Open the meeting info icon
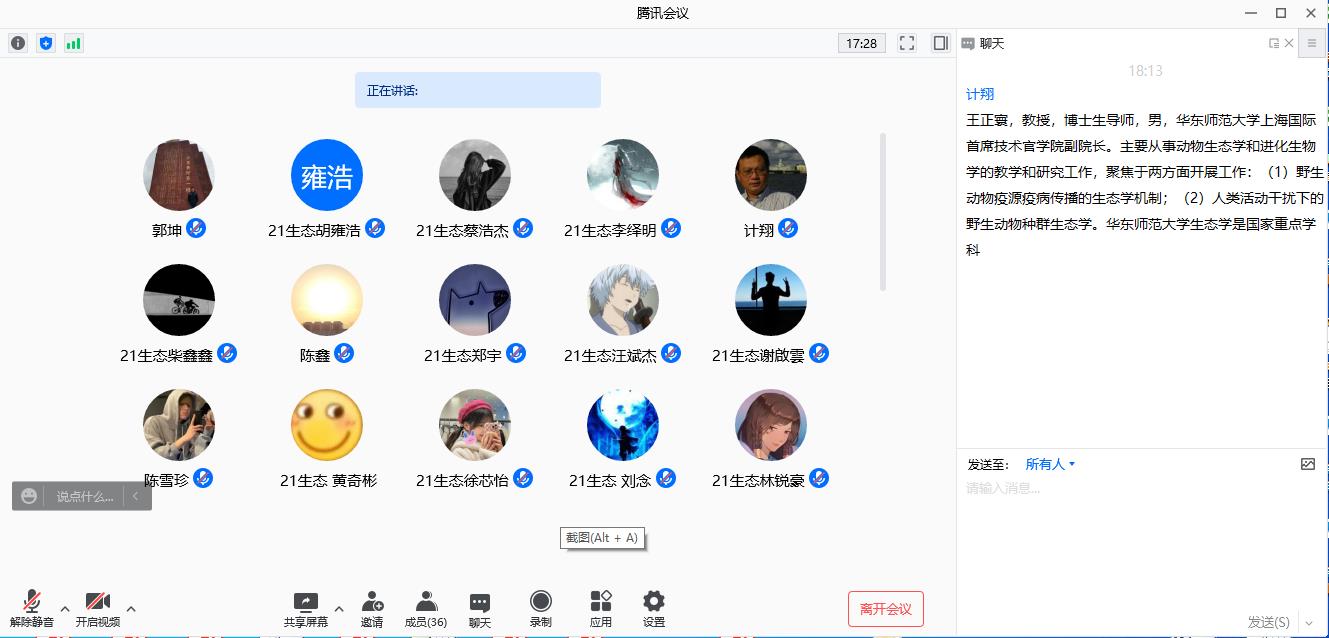This screenshot has height=638, width=1329. click(x=18, y=43)
